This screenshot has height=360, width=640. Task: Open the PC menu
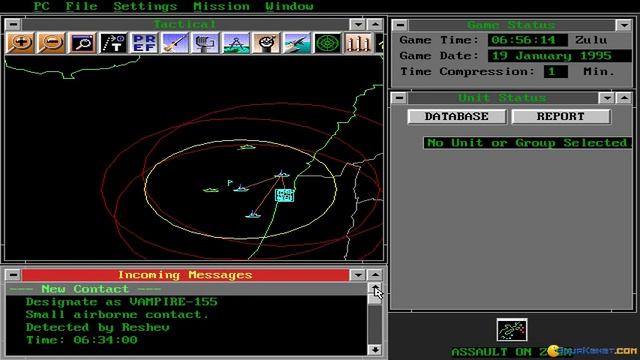(x=41, y=6)
